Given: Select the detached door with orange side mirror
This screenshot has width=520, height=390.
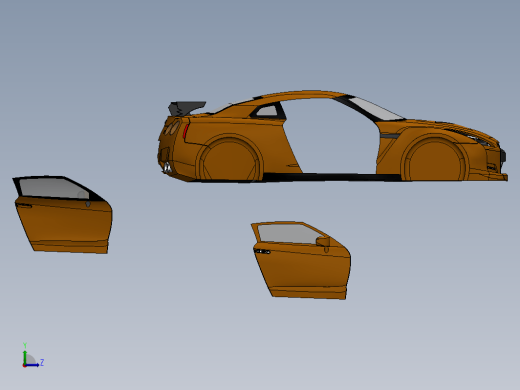Looking at the screenshot, I should (301, 260).
